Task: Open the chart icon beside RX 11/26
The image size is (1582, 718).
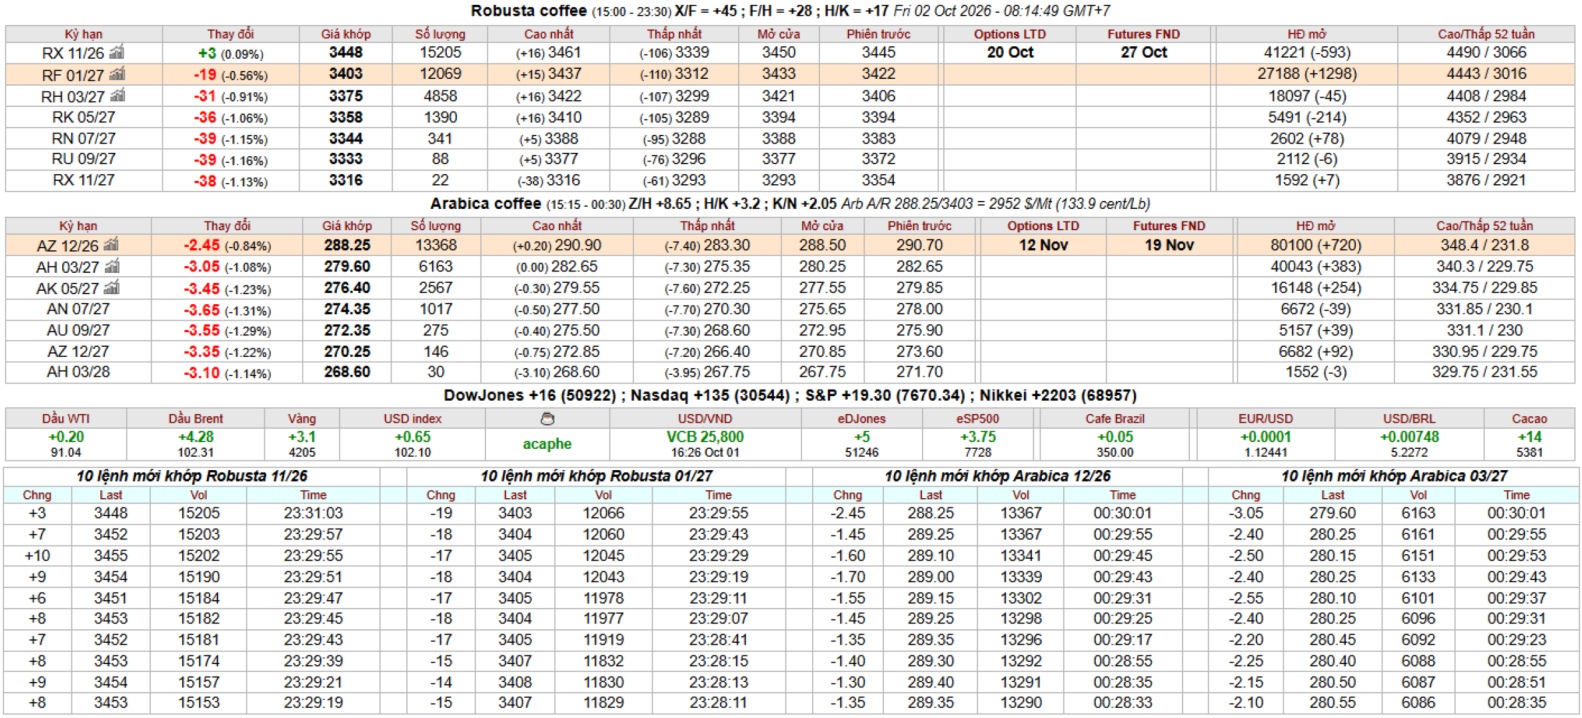Action: tap(117, 52)
